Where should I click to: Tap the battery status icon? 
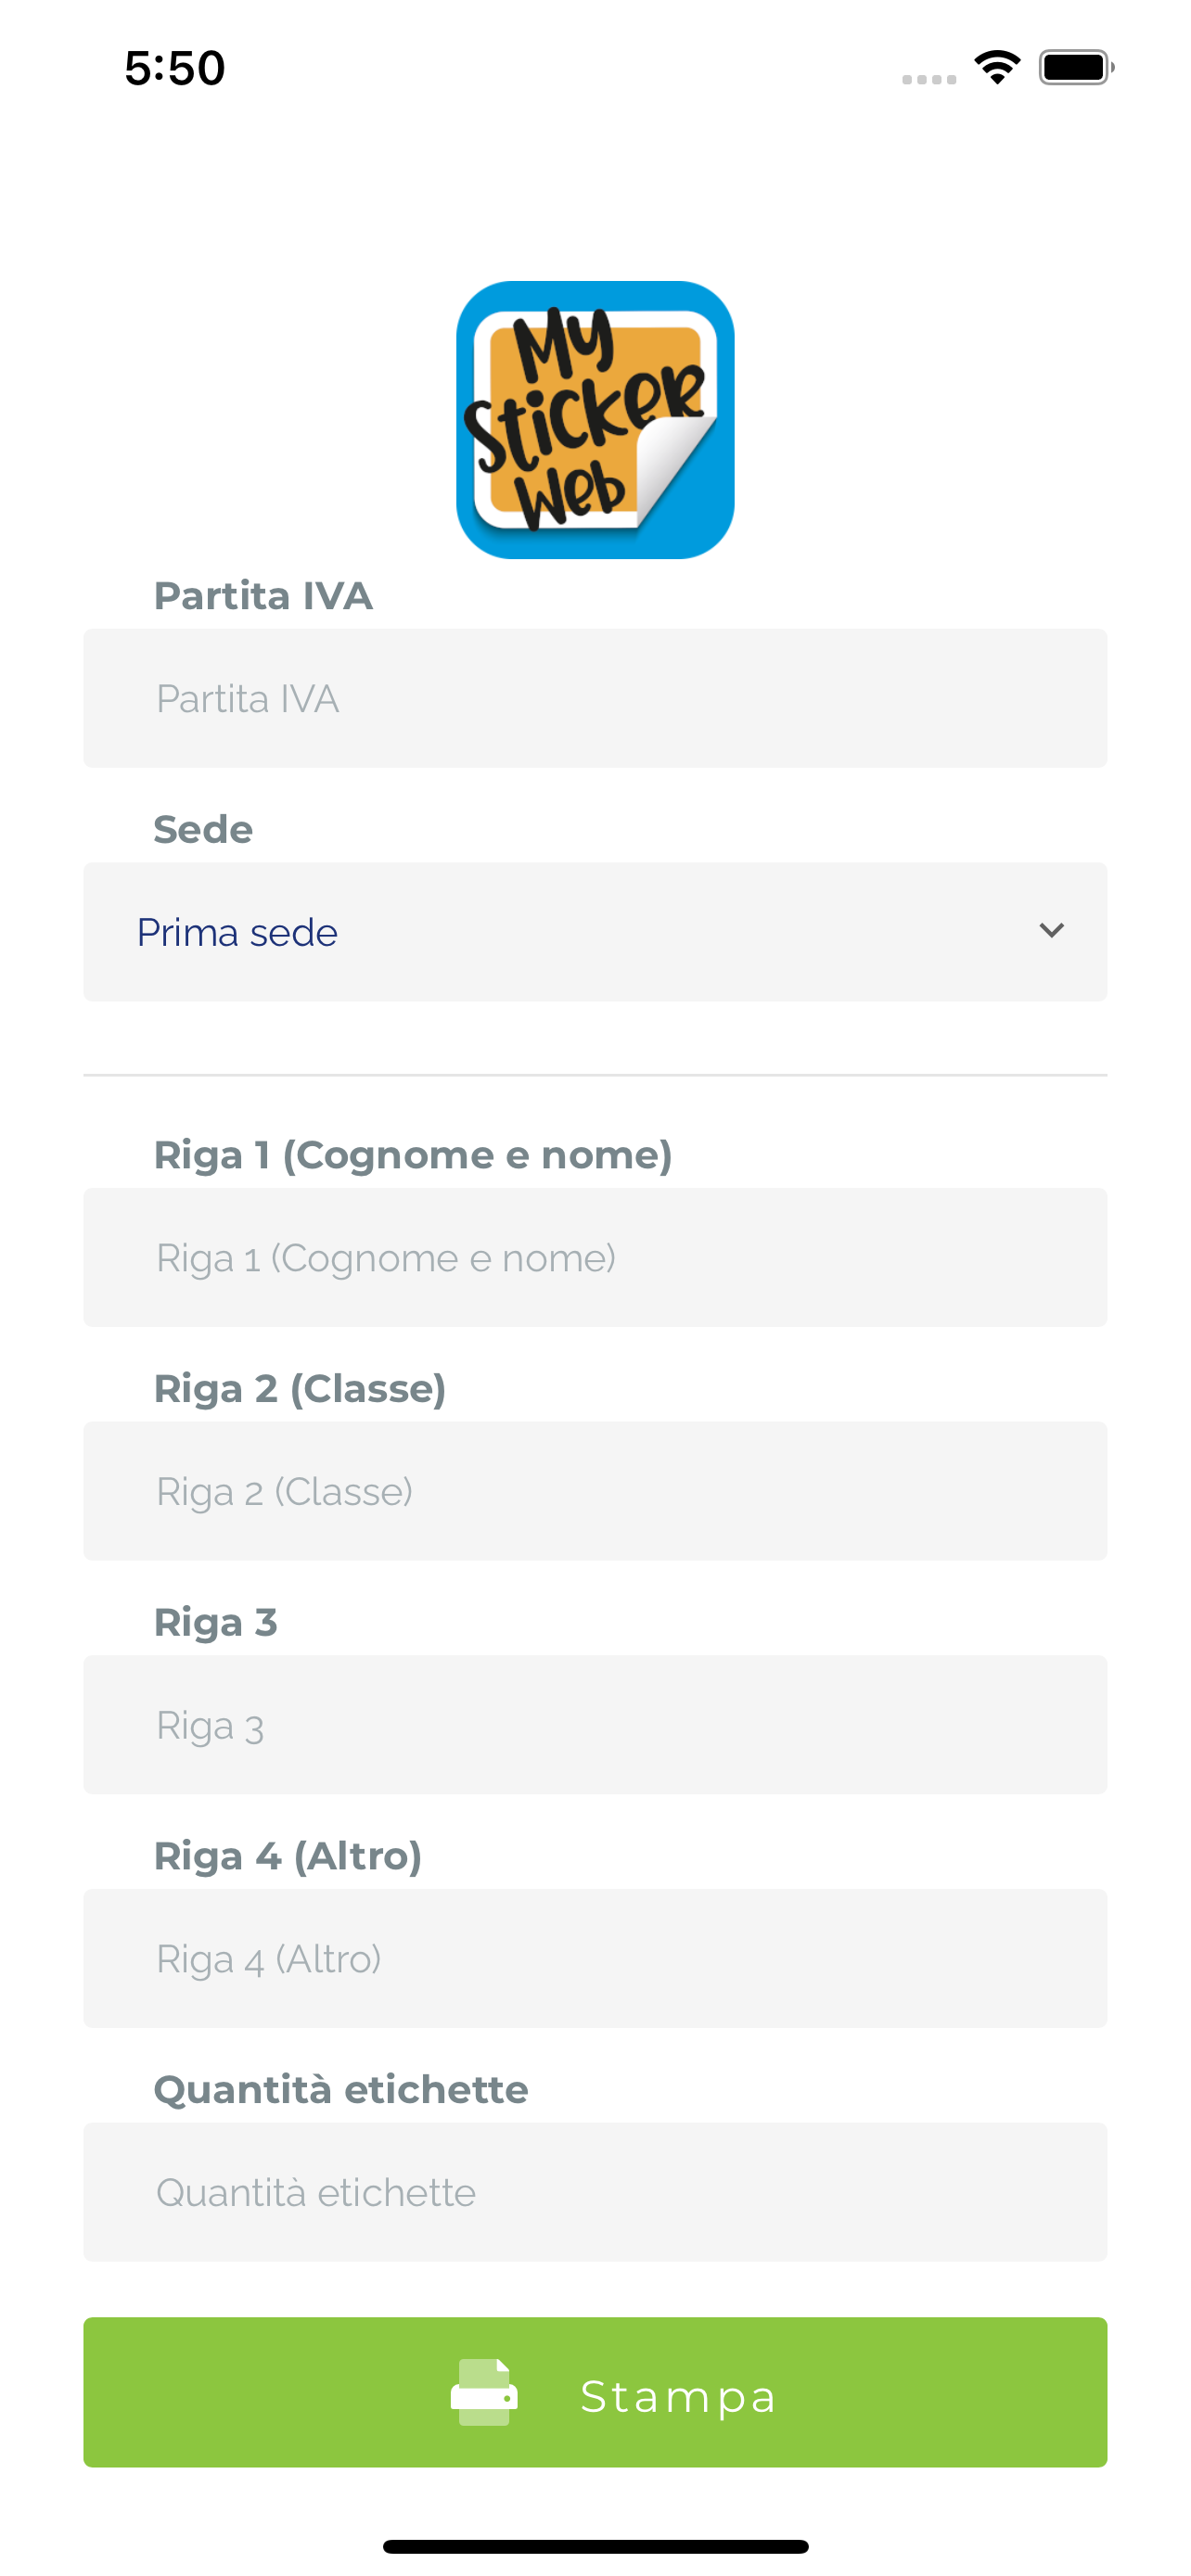tap(1076, 68)
